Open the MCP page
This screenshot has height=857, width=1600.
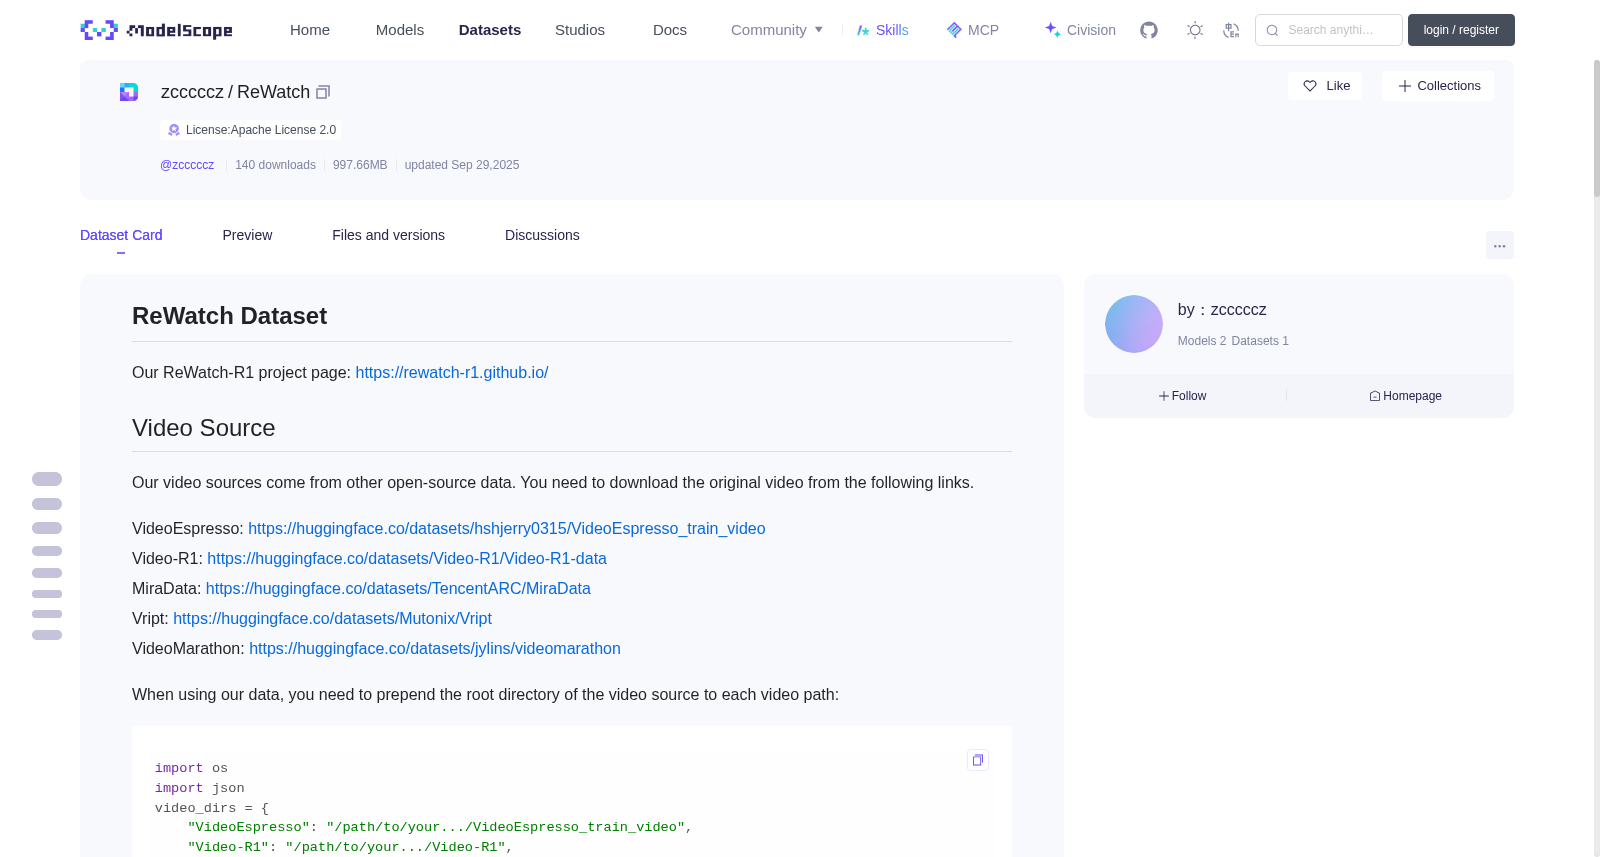pyautogui.click(x=973, y=30)
